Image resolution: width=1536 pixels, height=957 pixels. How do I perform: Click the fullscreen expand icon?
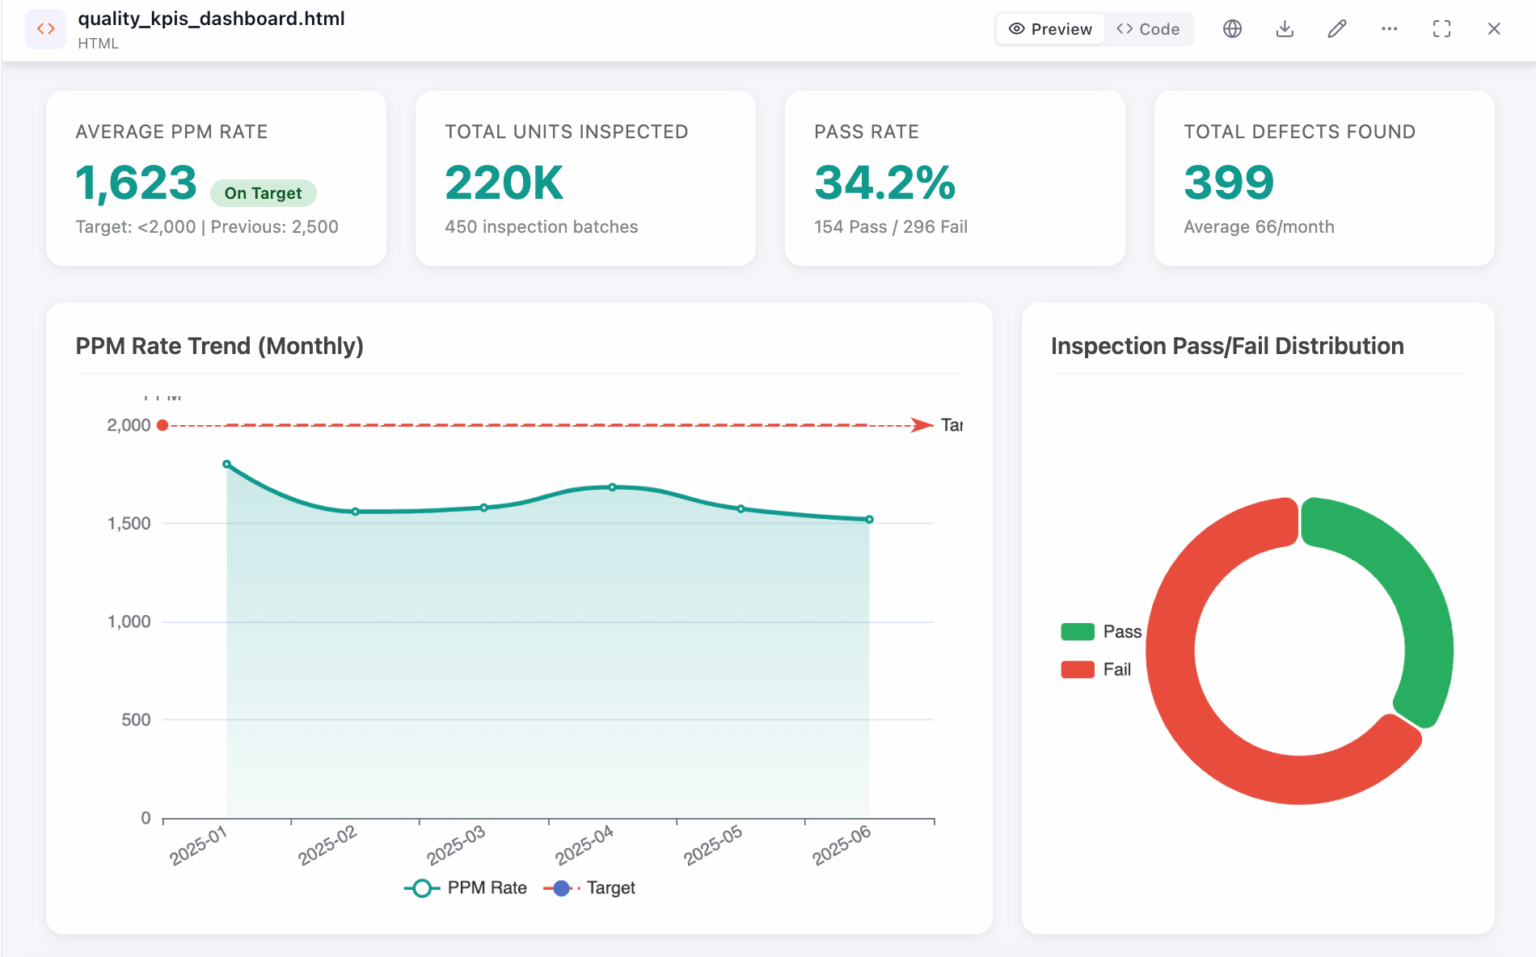[x=1442, y=29]
